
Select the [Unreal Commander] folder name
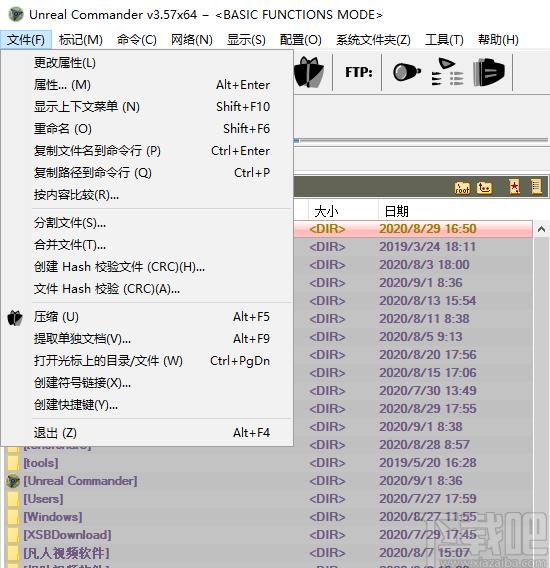coord(80,481)
